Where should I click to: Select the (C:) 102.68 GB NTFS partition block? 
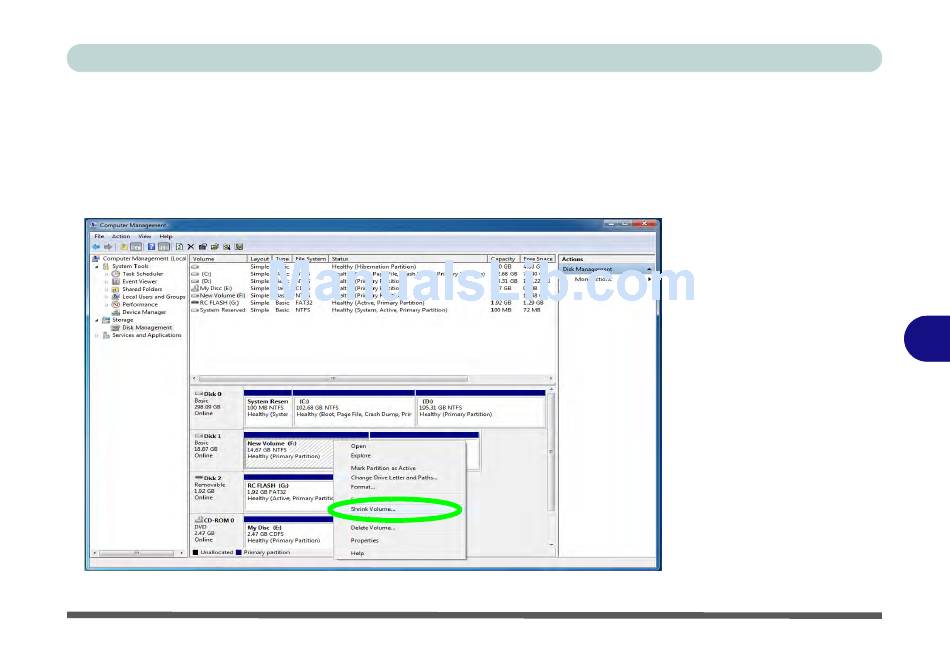pos(354,409)
